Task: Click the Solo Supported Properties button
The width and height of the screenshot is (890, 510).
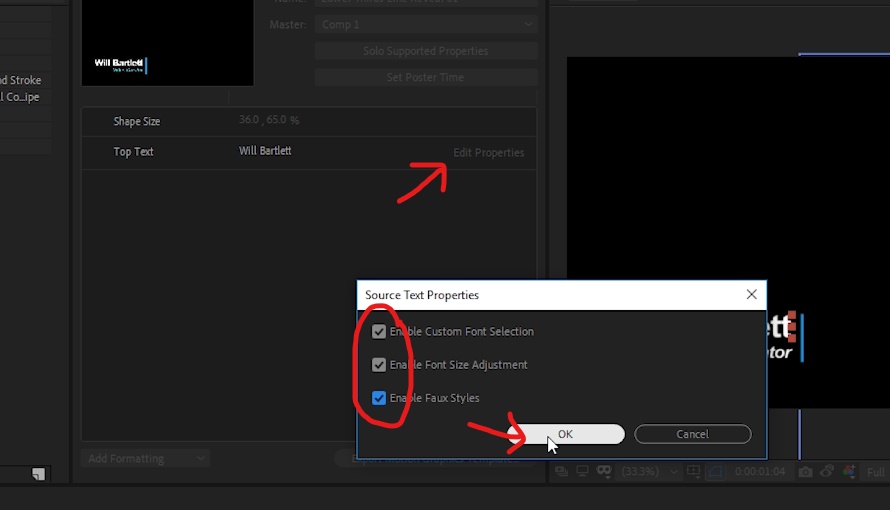Action: pyautogui.click(x=426, y=51)
